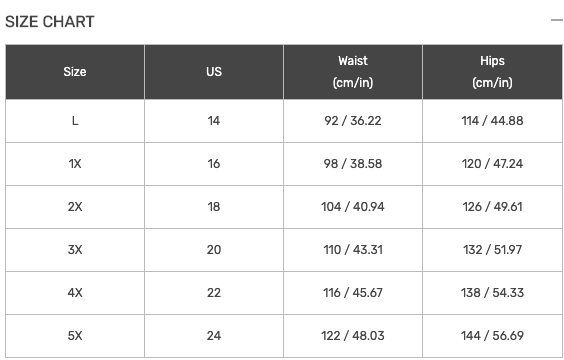Viewport: 564px width, 360px height.
Task: Select the 1X size cell
Action: 75,164
